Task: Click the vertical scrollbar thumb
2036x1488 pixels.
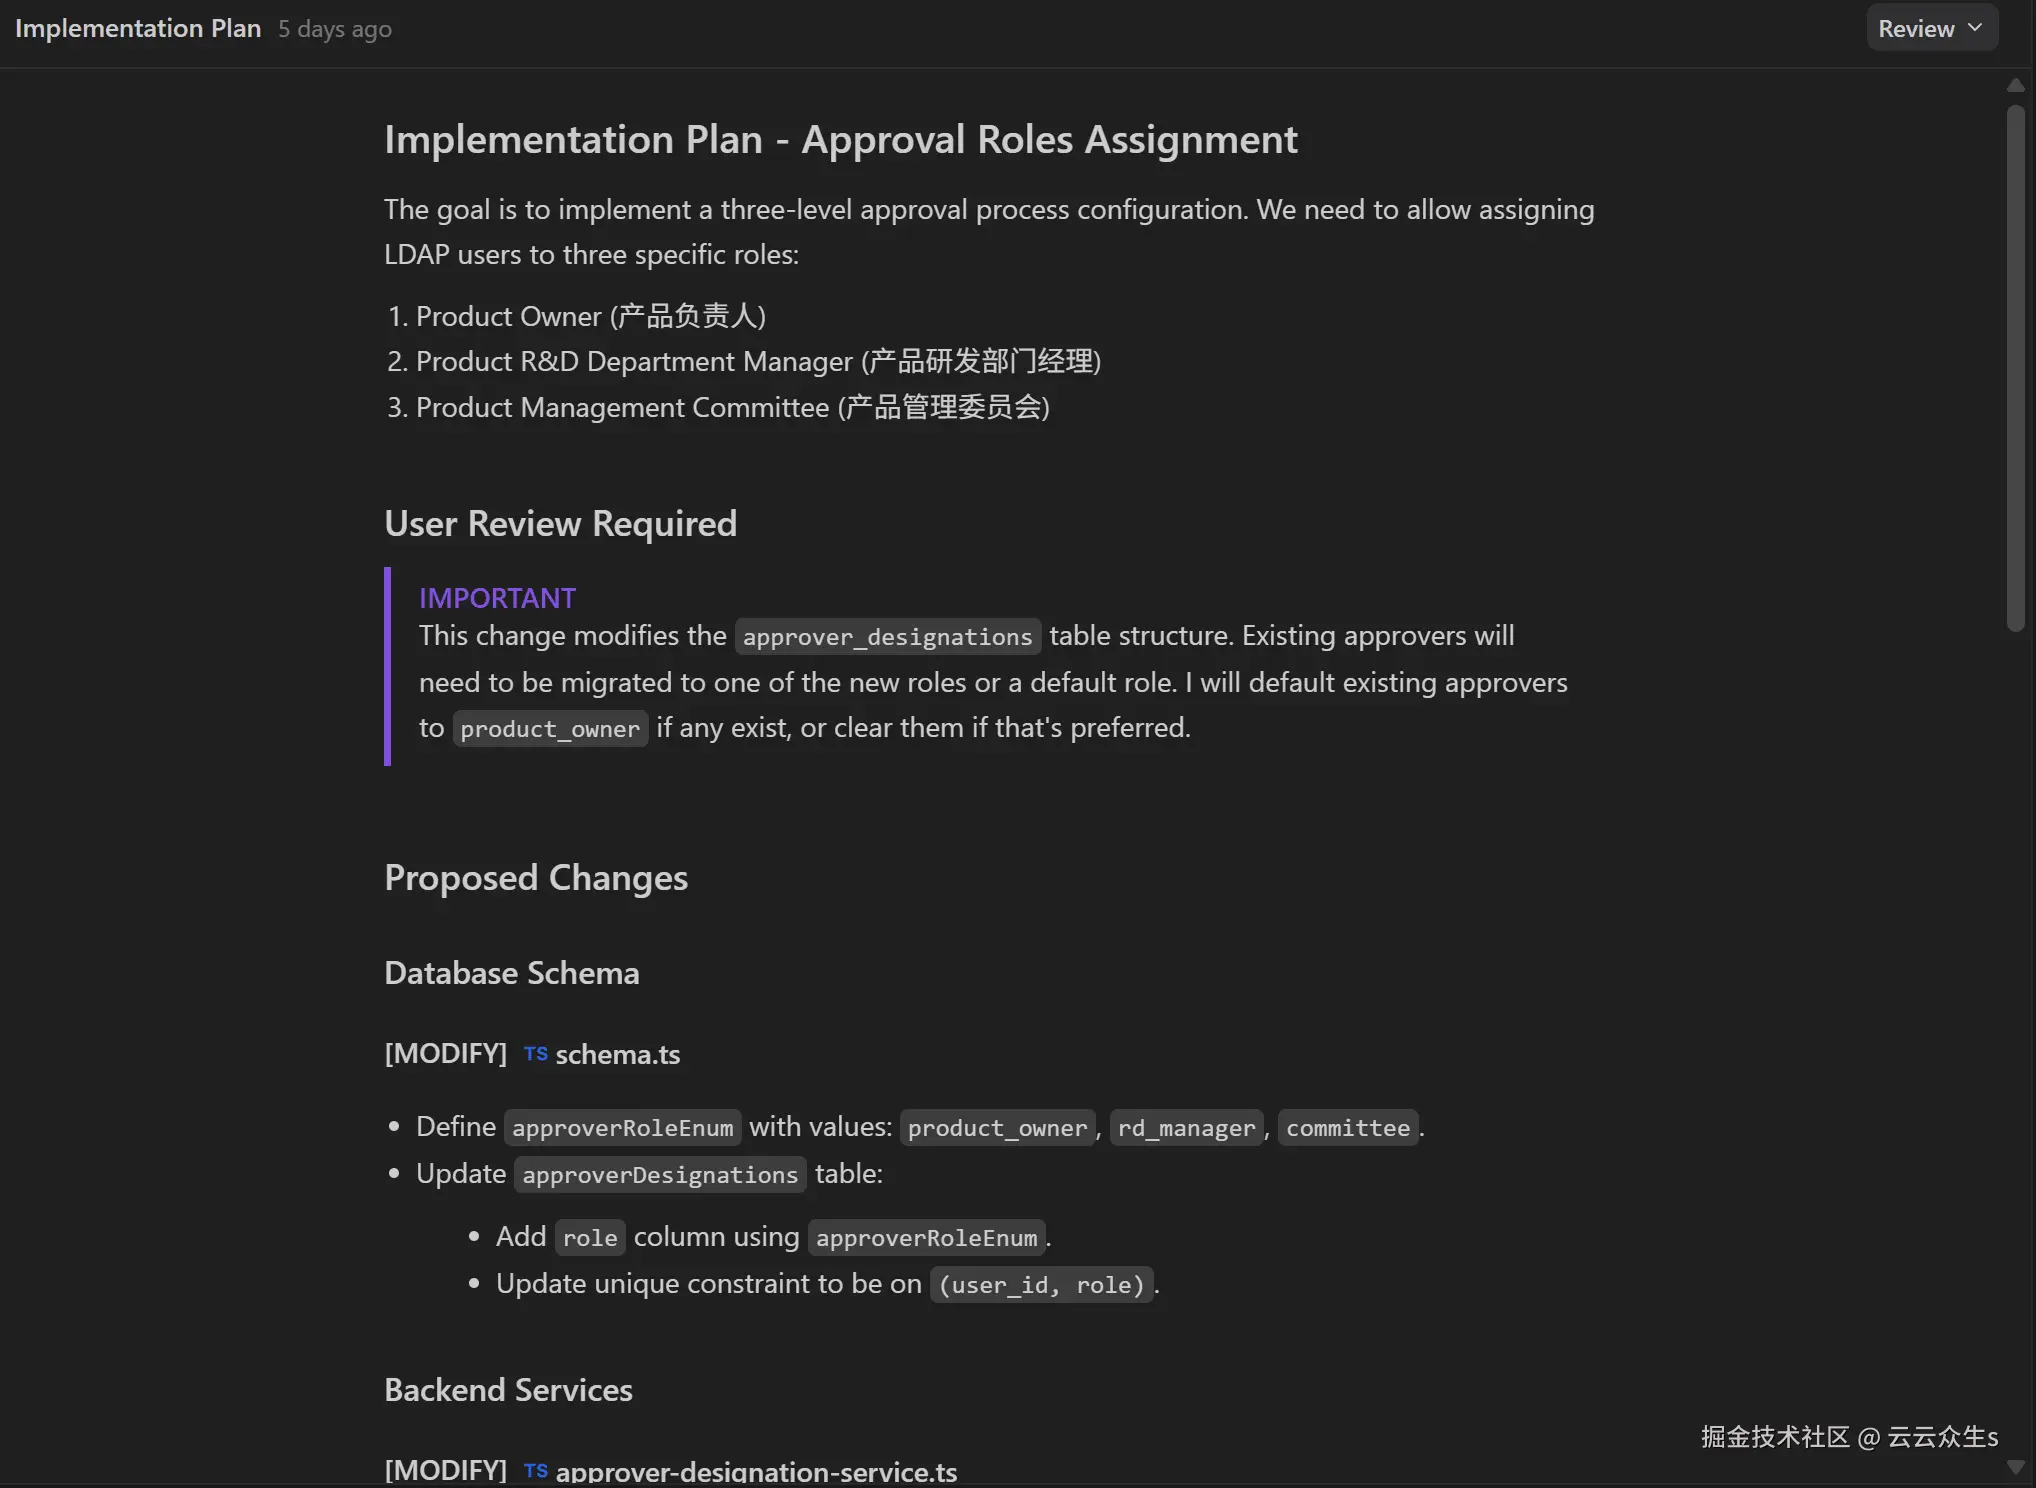Action: 2015,368
